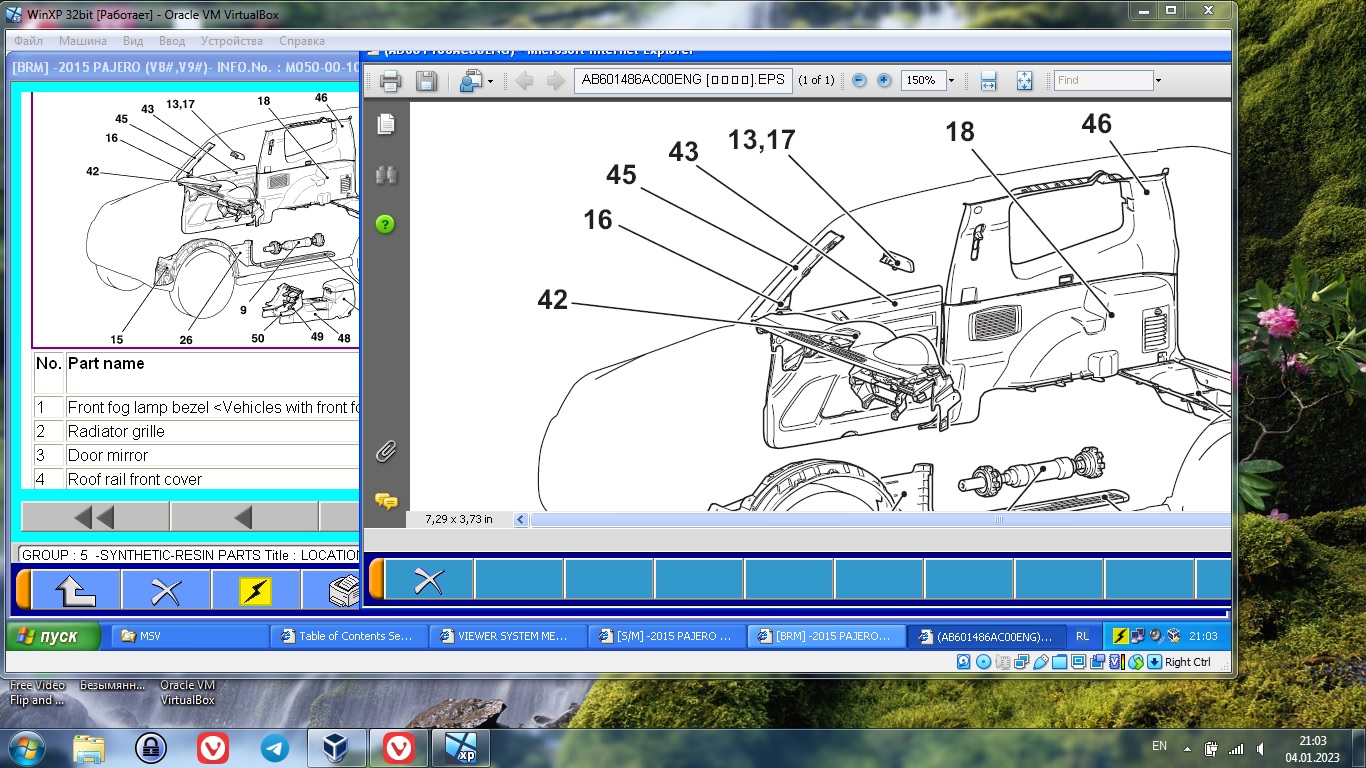The width and height of the screenshot is (1366, 768).
Task: Open the Pages panel in PDF sidebar
Action: click(x=386, y=124)
